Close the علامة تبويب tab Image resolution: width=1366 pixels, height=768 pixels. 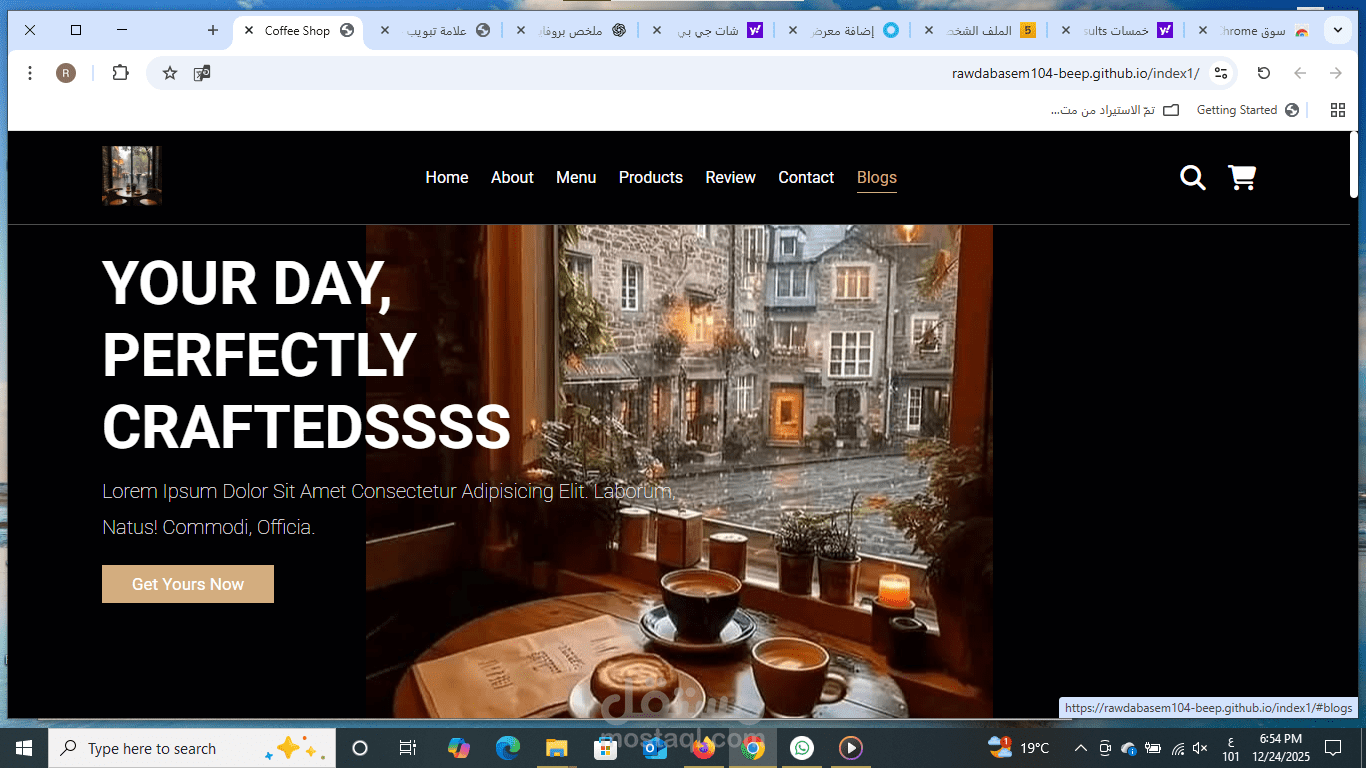click(x=385, y=31)
